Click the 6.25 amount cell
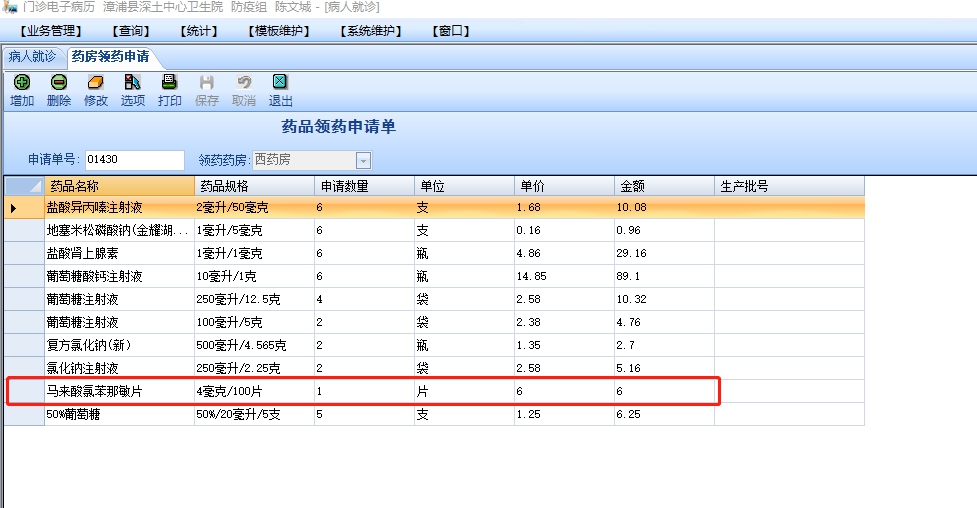The image size is (977, 508). click(x=665, y=415)
